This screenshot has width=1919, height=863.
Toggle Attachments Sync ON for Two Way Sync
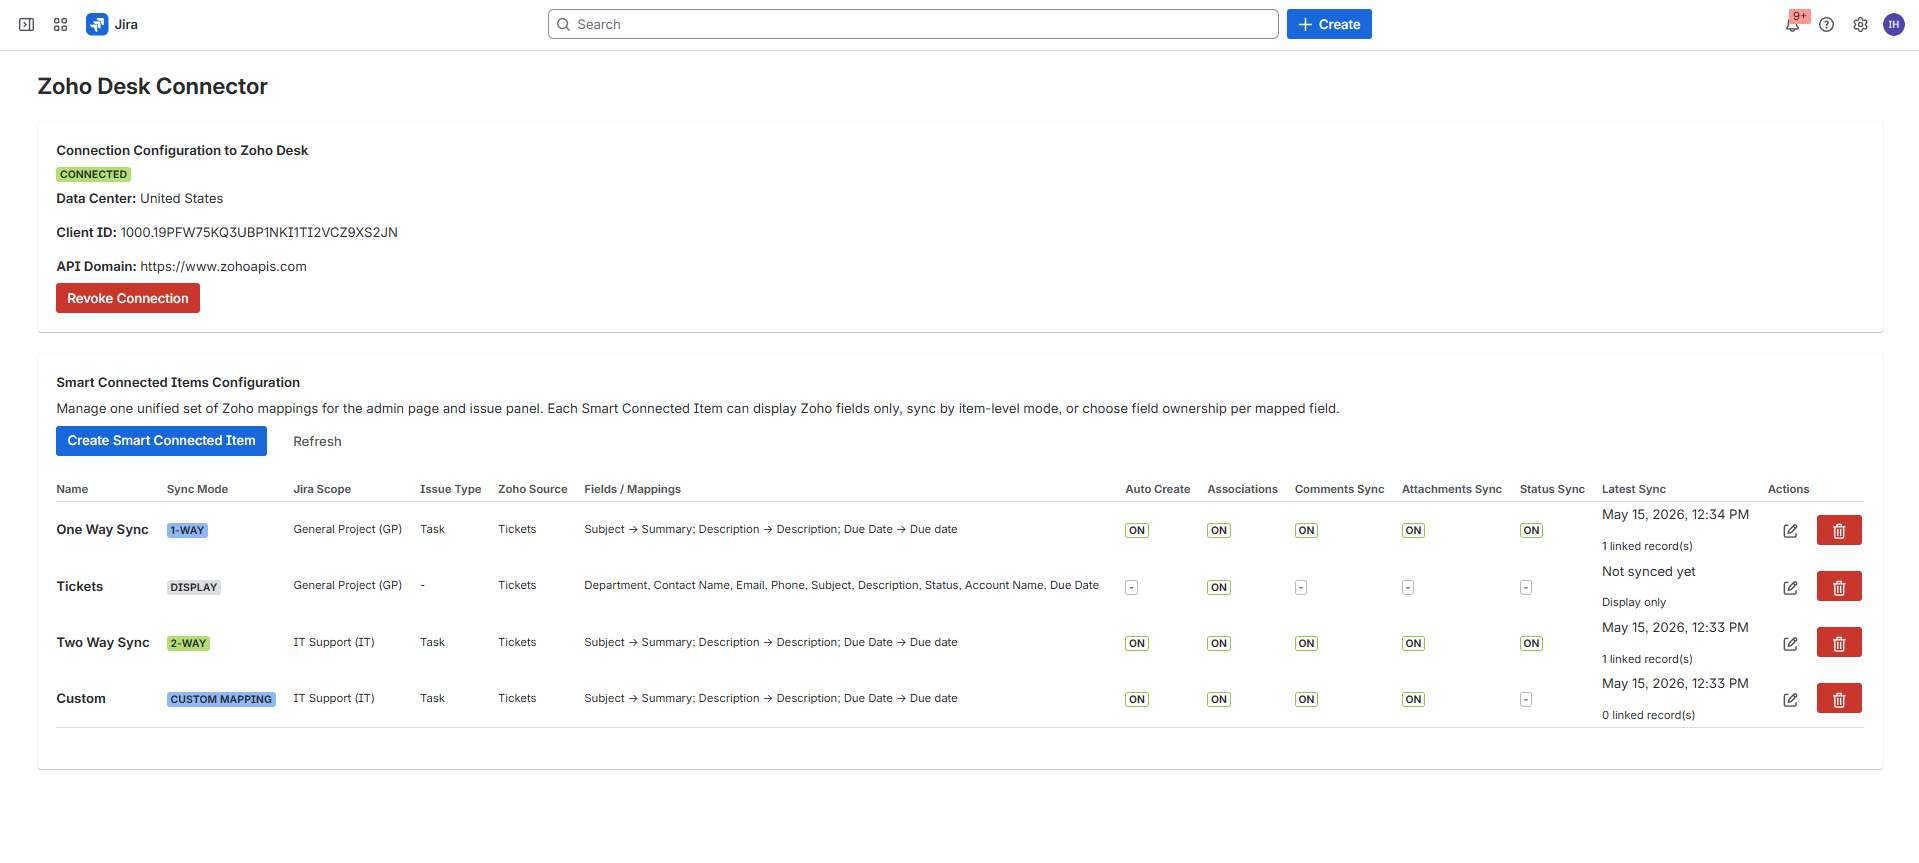tap(1413, 644)
